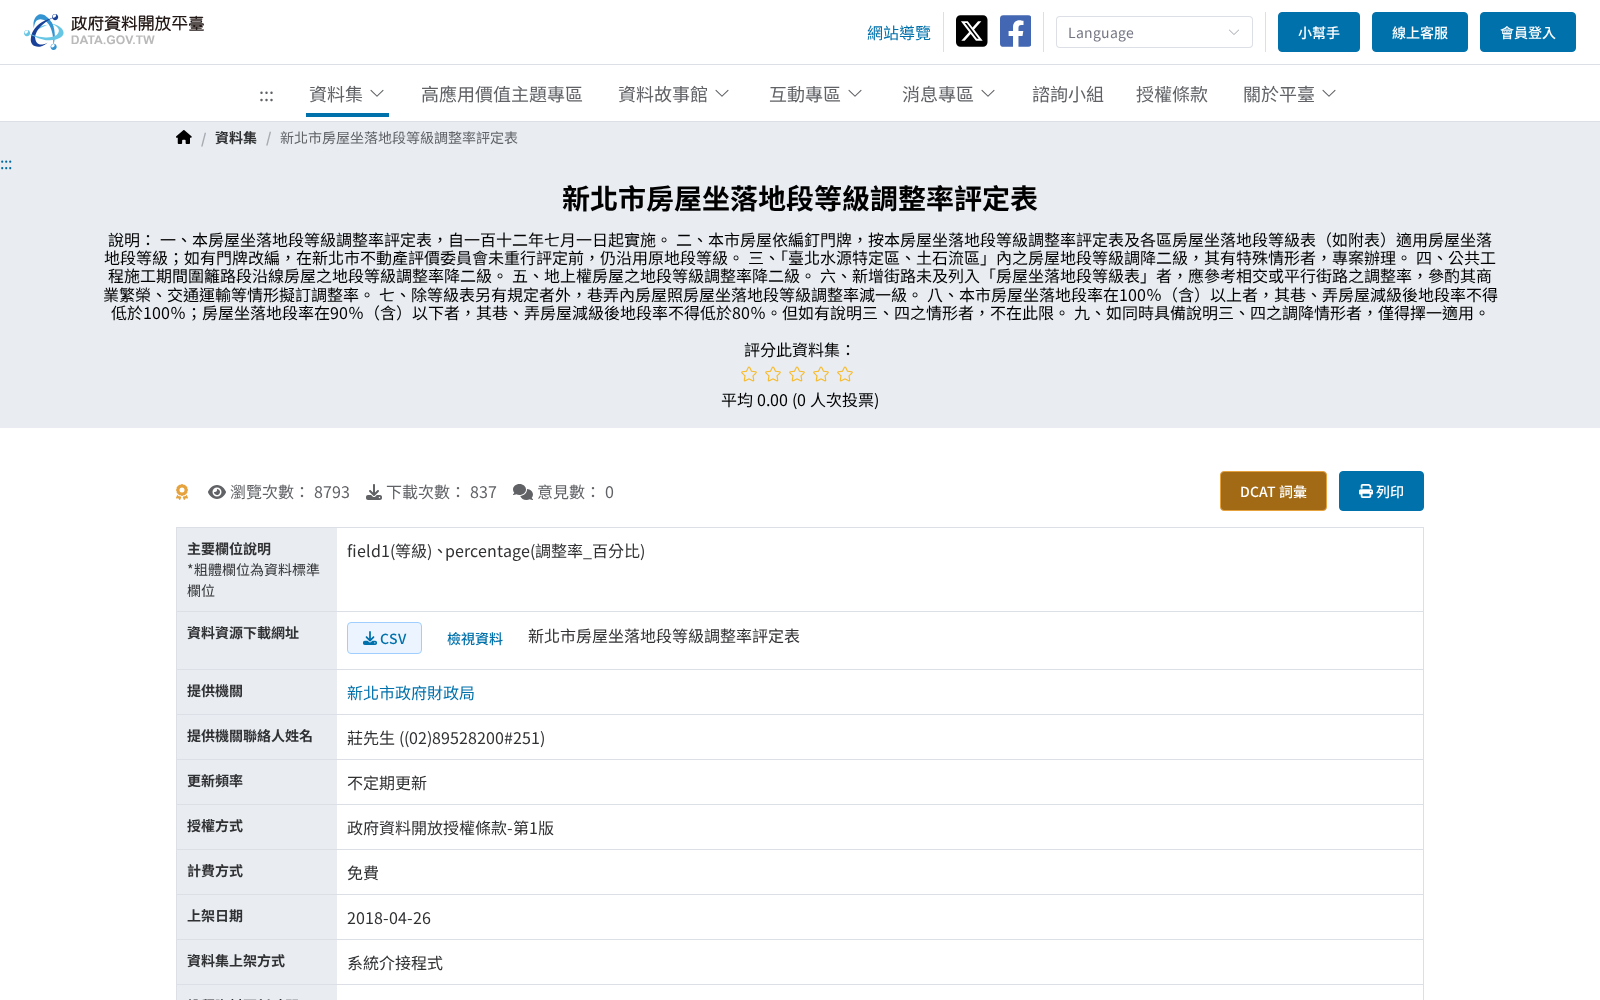Viewport: 1600px width, 1000px height.
Task: Click the contact 莊先生 phone text
Action: [446, 738]
